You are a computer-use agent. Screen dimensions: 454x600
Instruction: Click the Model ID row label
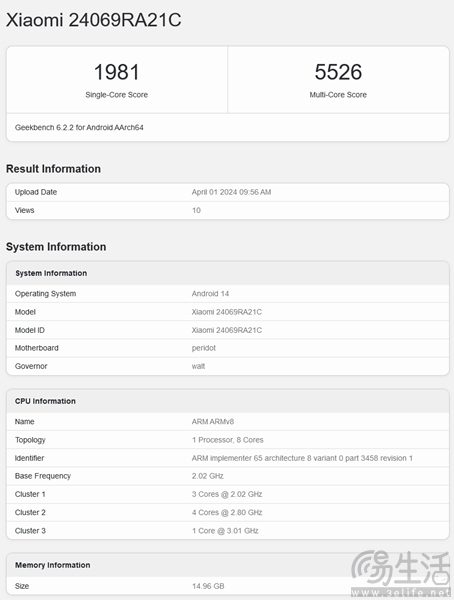click(x=29, y=330)
